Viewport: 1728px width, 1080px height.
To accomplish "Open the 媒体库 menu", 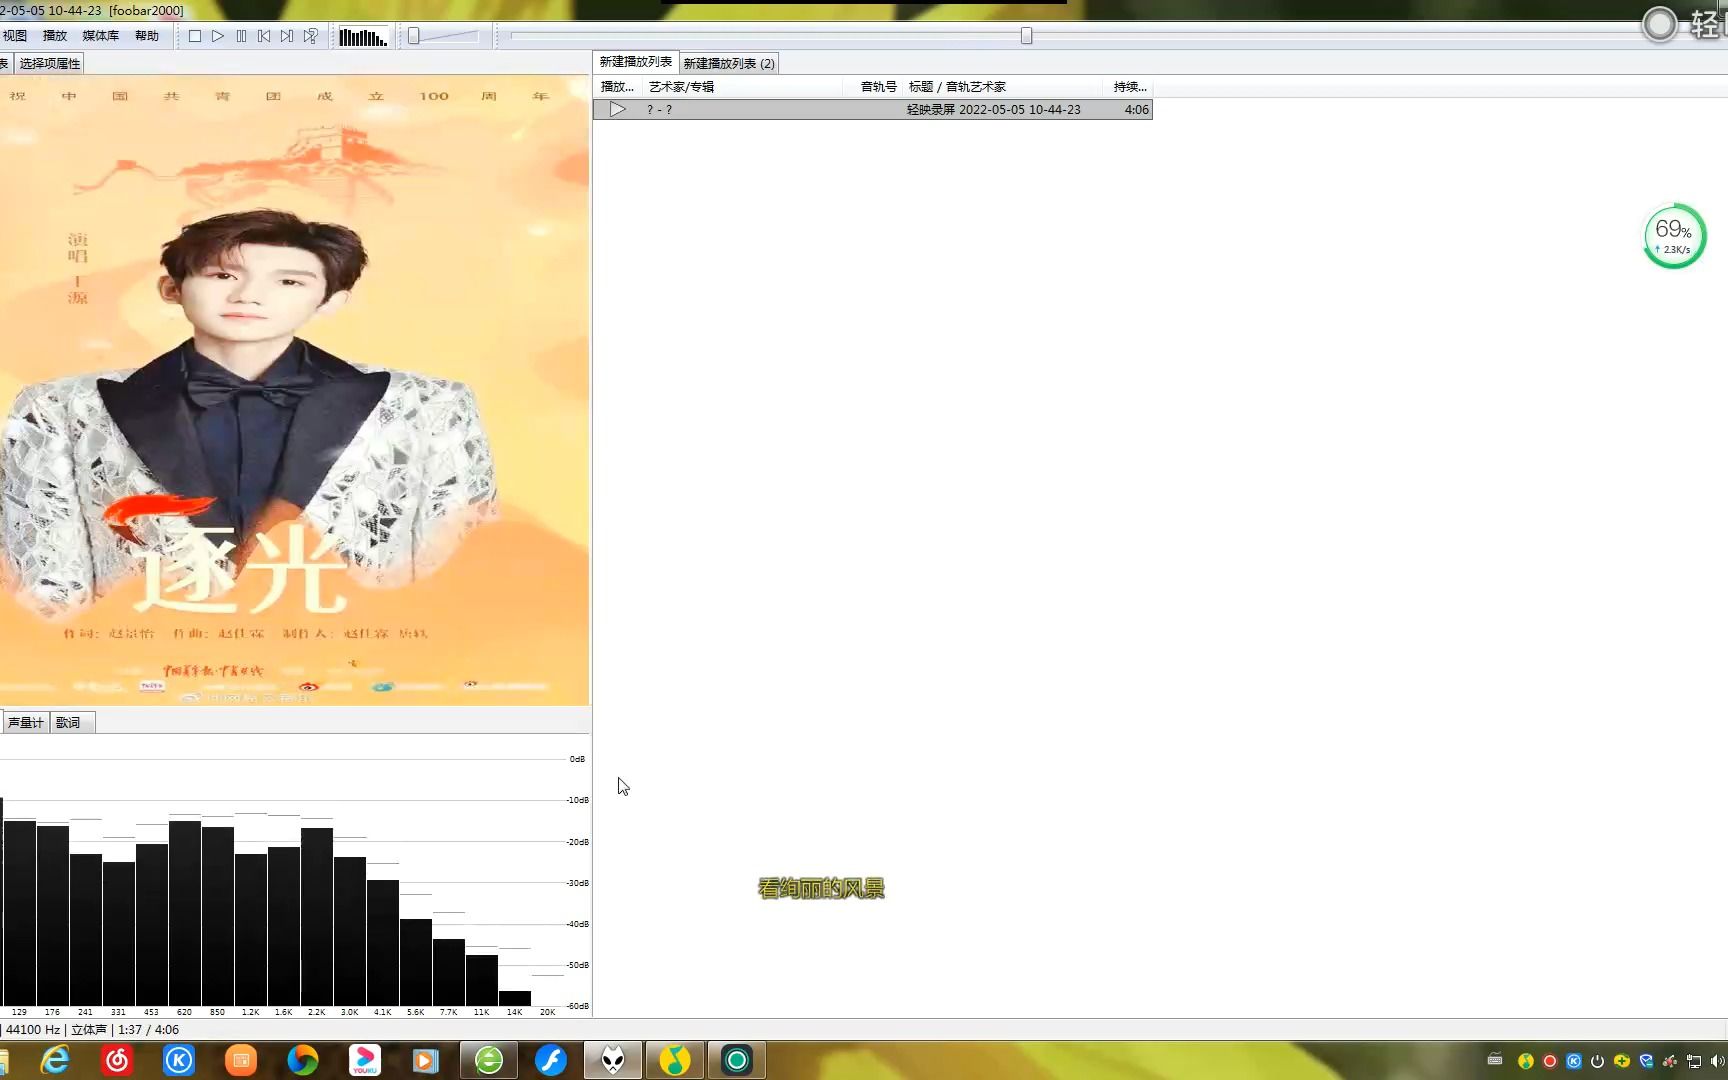I will (x=100, y=36).
